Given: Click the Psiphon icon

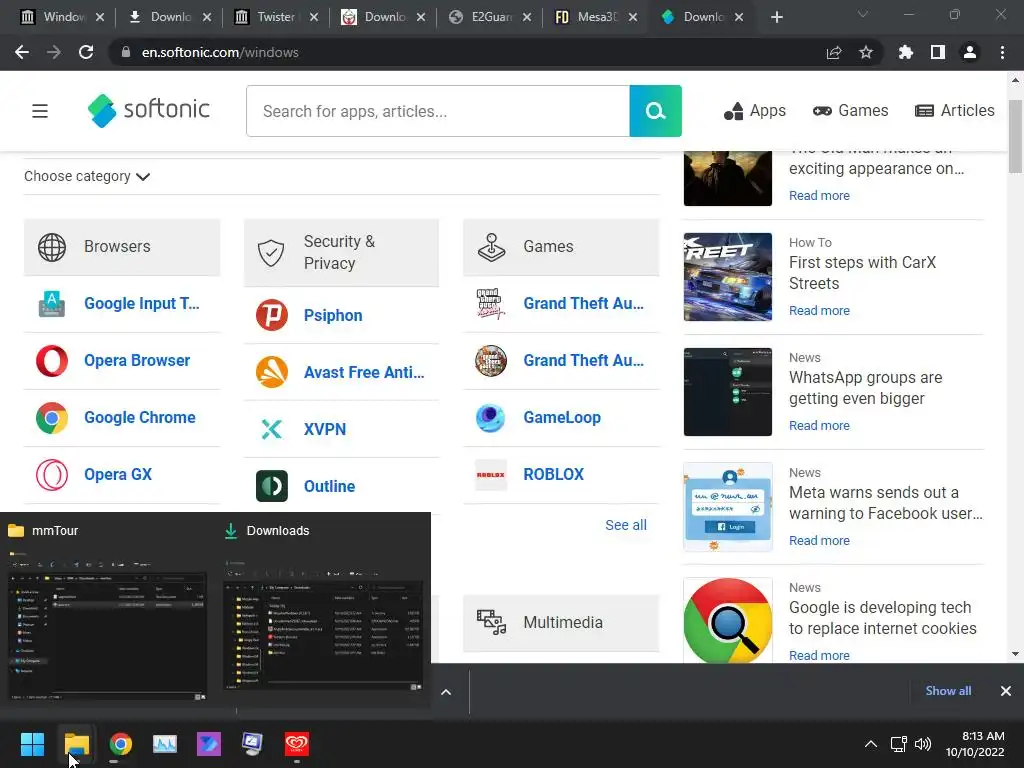Looking at the screenshot, I should pos(272,315).
